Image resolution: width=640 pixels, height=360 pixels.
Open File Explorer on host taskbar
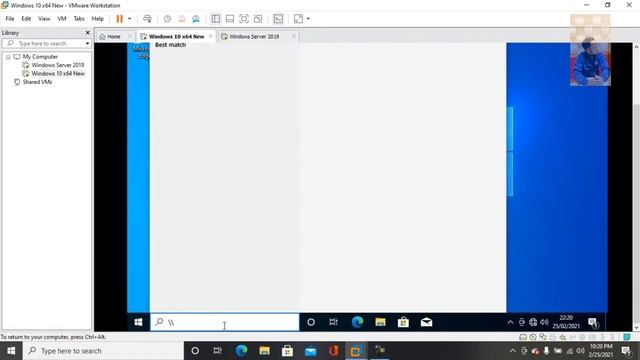point(264,351)
